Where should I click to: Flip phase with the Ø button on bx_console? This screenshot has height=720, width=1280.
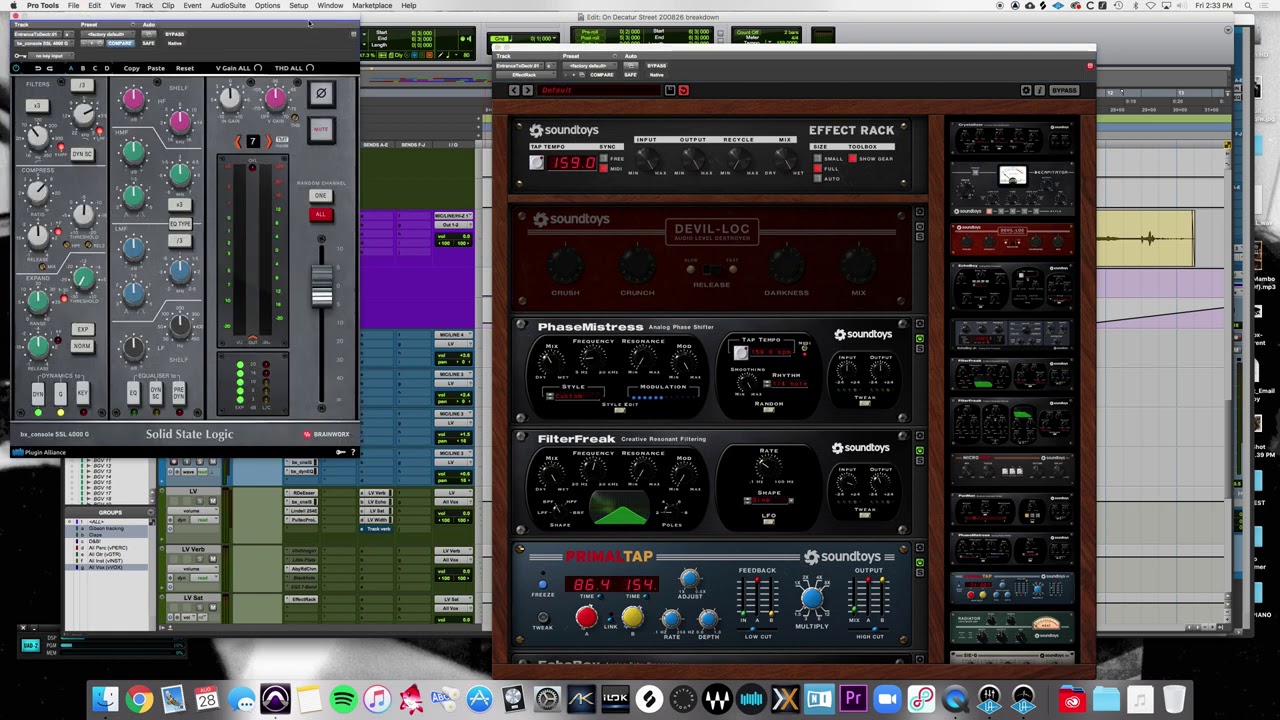[321, 94]
